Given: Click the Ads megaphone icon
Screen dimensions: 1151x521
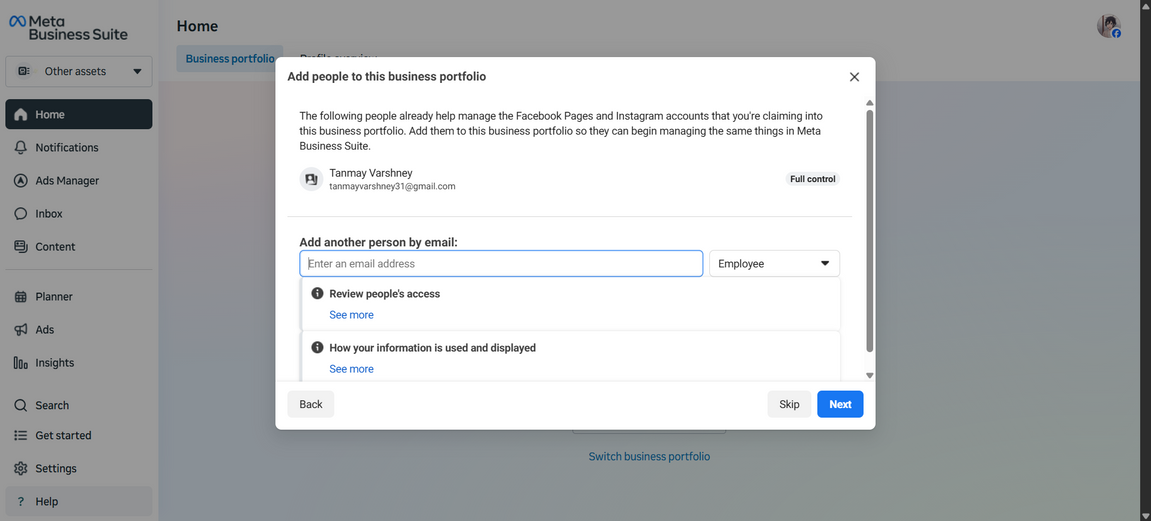Looking at the screenshot, I should click(x=21, y=330).
